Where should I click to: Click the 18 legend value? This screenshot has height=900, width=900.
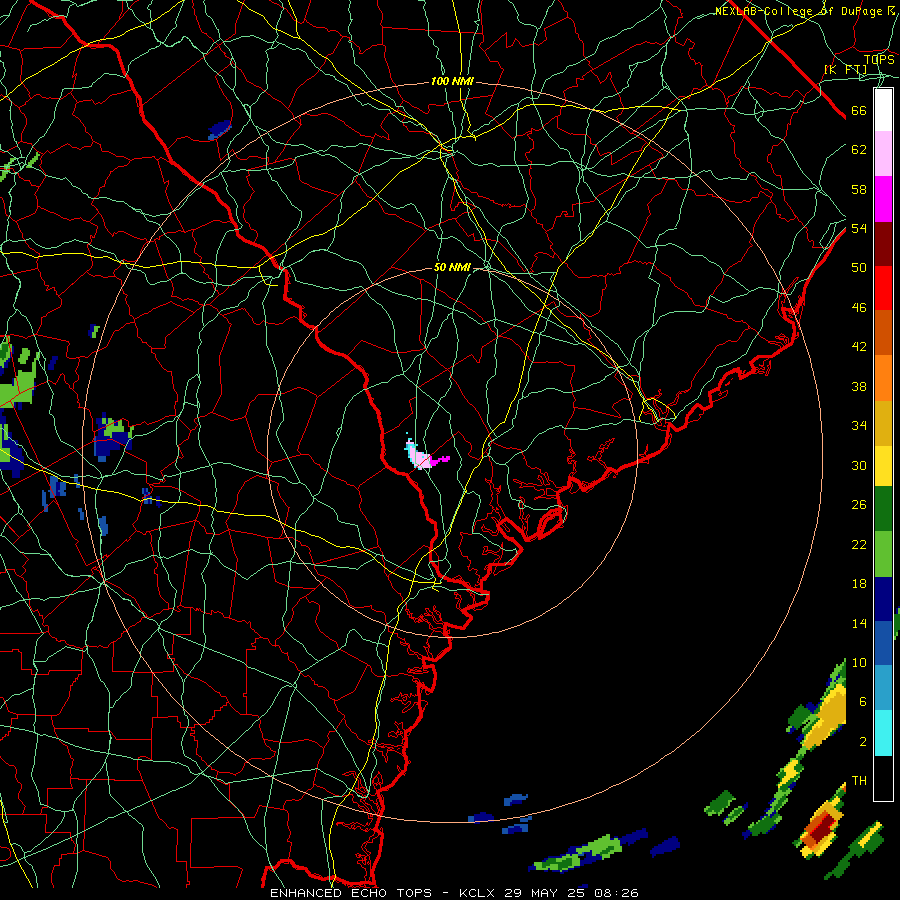tap(859, 584)
